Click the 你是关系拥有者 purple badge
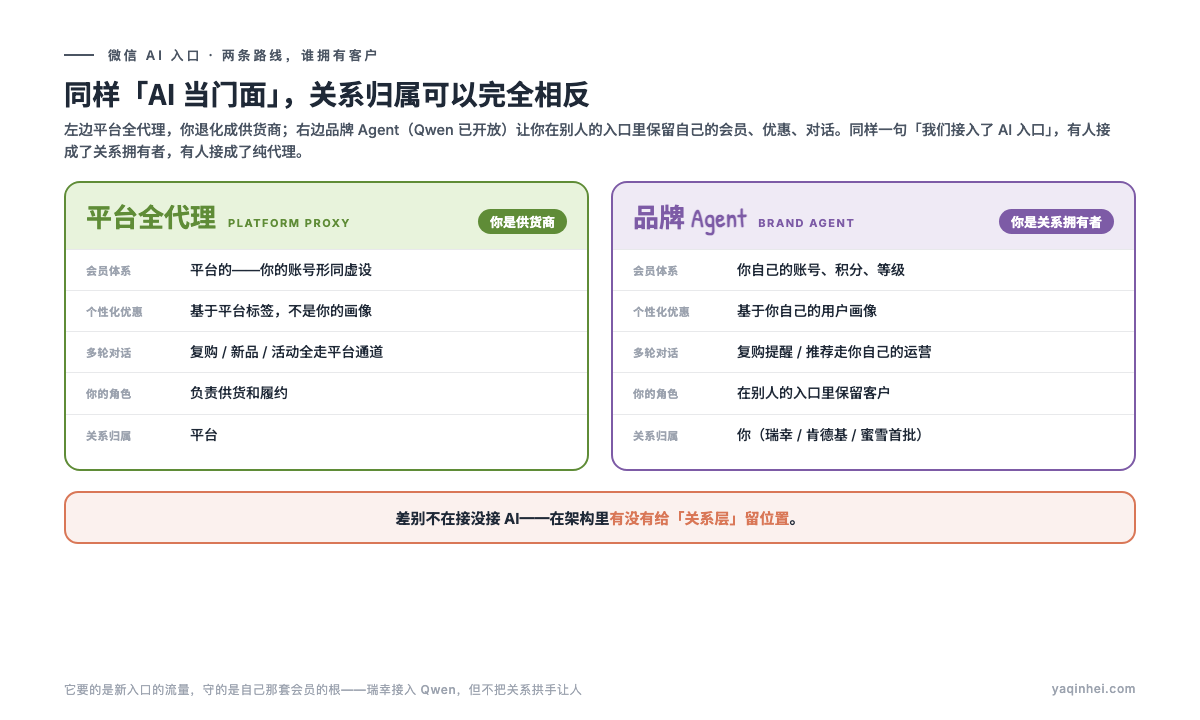This screenshot has width=1200, height=720. click(x=1056, y=222)
